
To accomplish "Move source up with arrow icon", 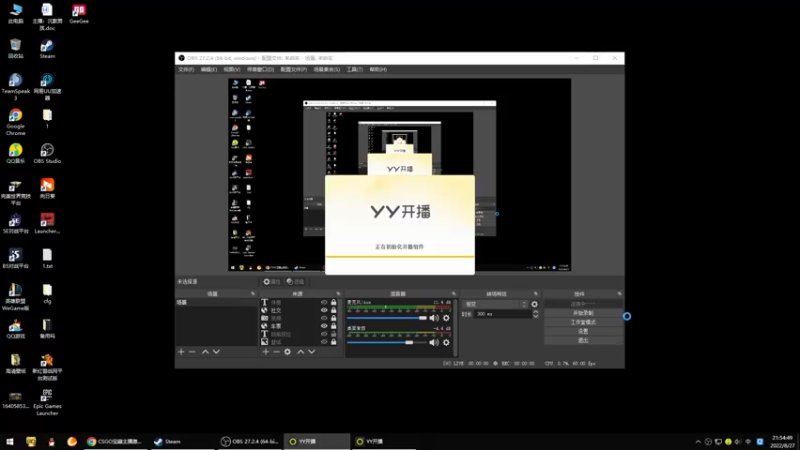I will [x=301, y=352].
